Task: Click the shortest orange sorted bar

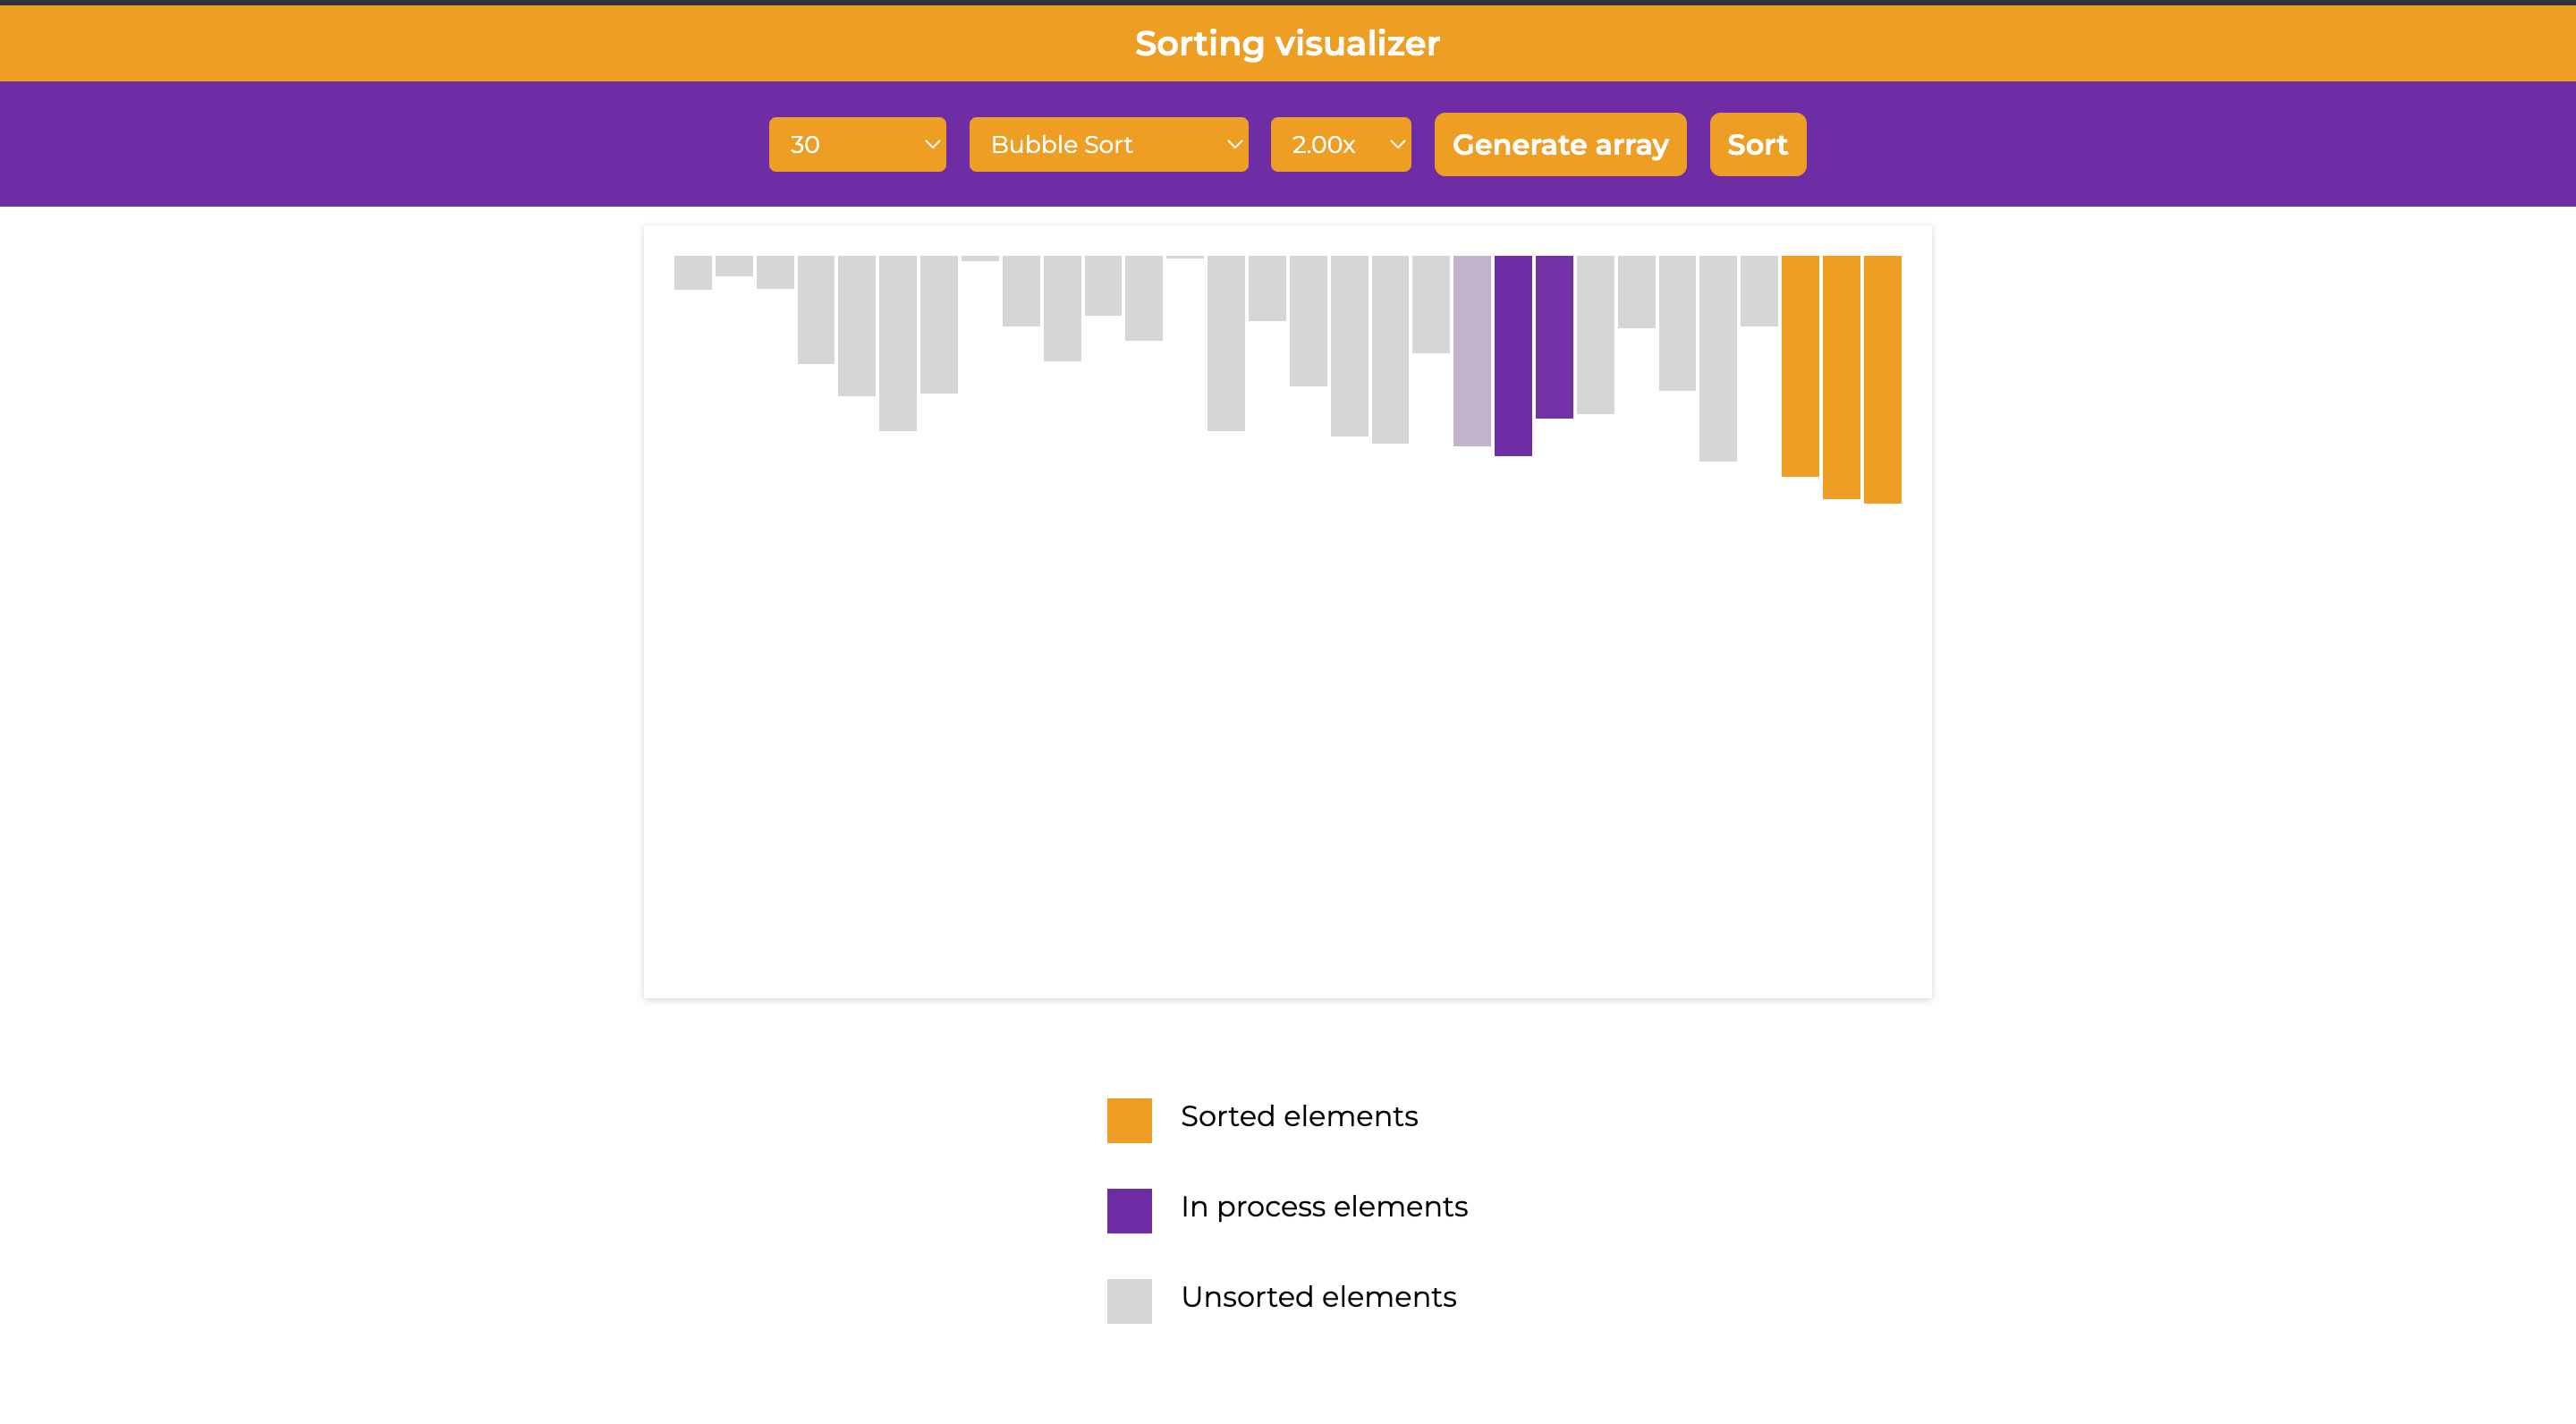Action: pos(1800,366)
